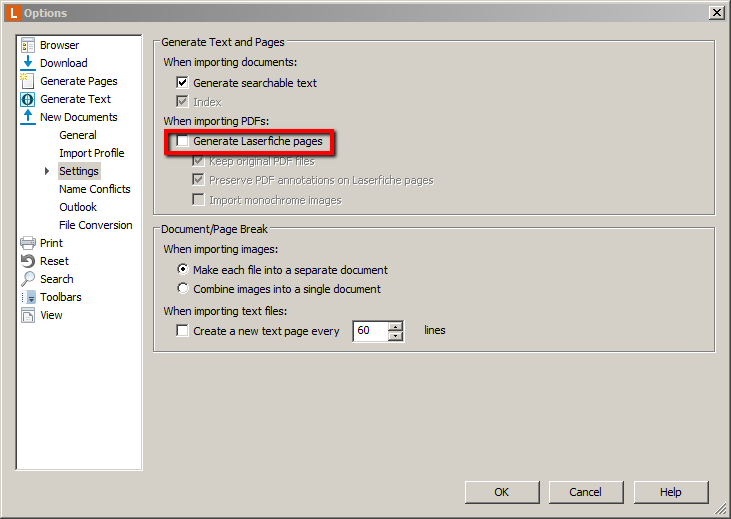
Task: Enable Create a new text page every checkbox
Action: coord(182,331)
